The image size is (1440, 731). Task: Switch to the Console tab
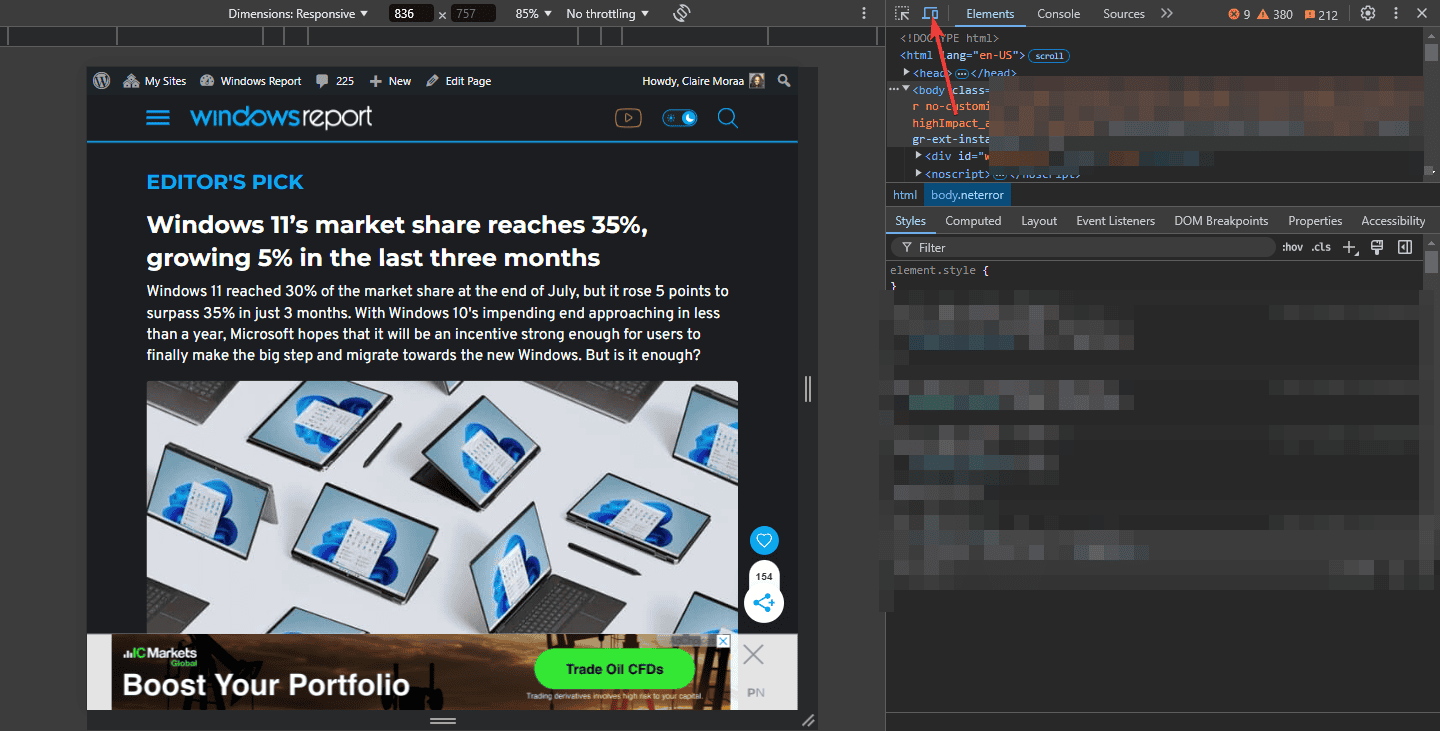pos(1058,14)
